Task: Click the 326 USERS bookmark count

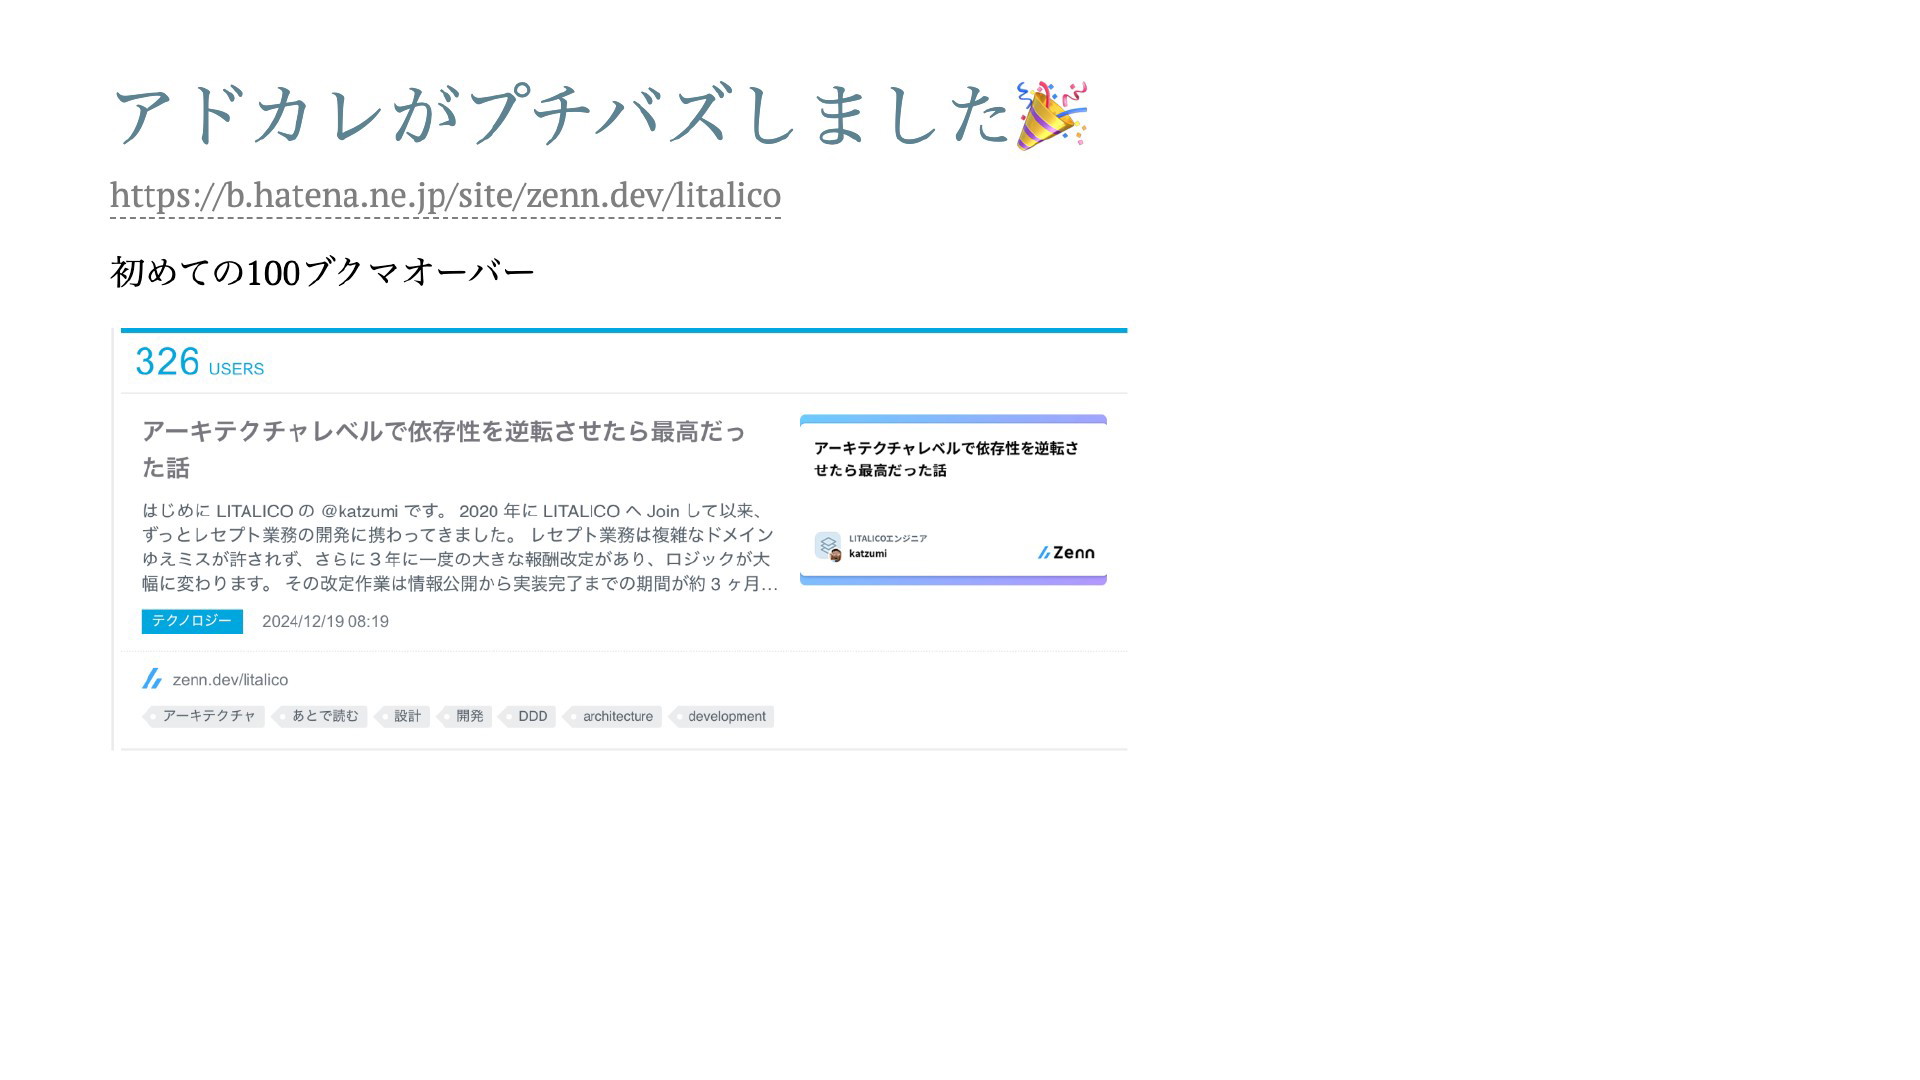Action: point(199,362)
